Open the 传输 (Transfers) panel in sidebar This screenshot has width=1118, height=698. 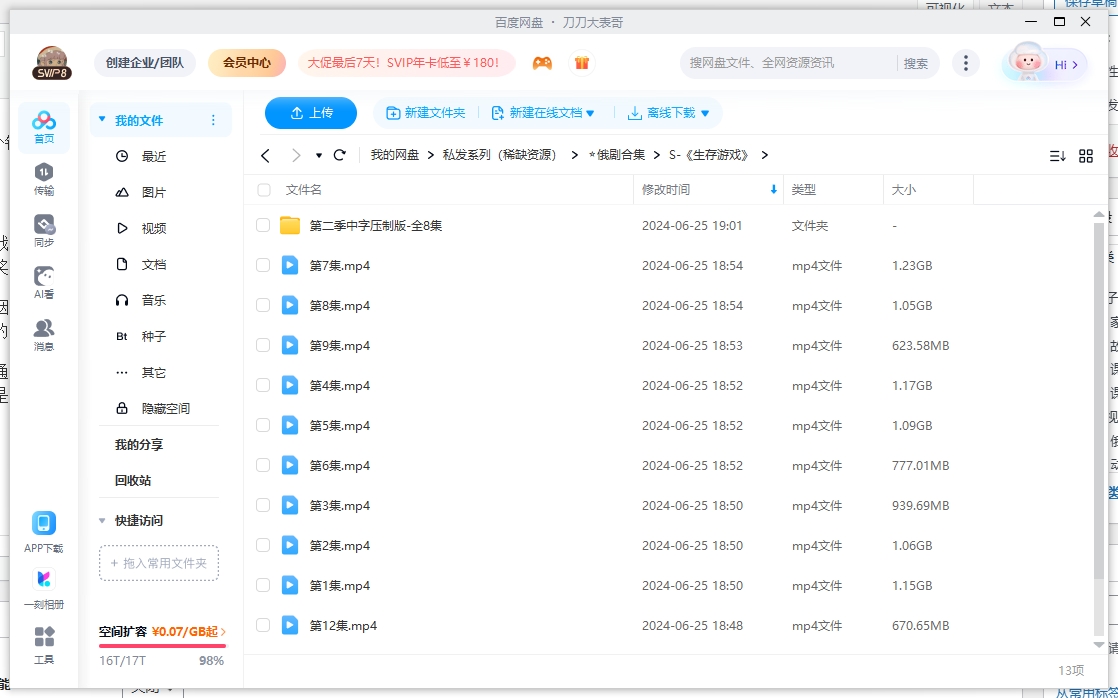point(43,180)
